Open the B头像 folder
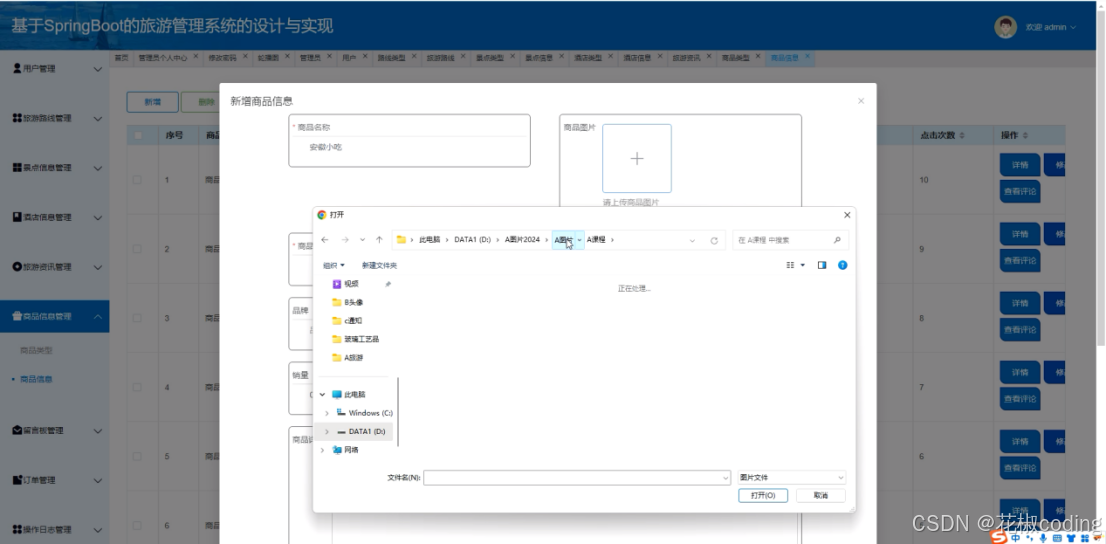Screen dimensions: 1106x544 [348, 302]
